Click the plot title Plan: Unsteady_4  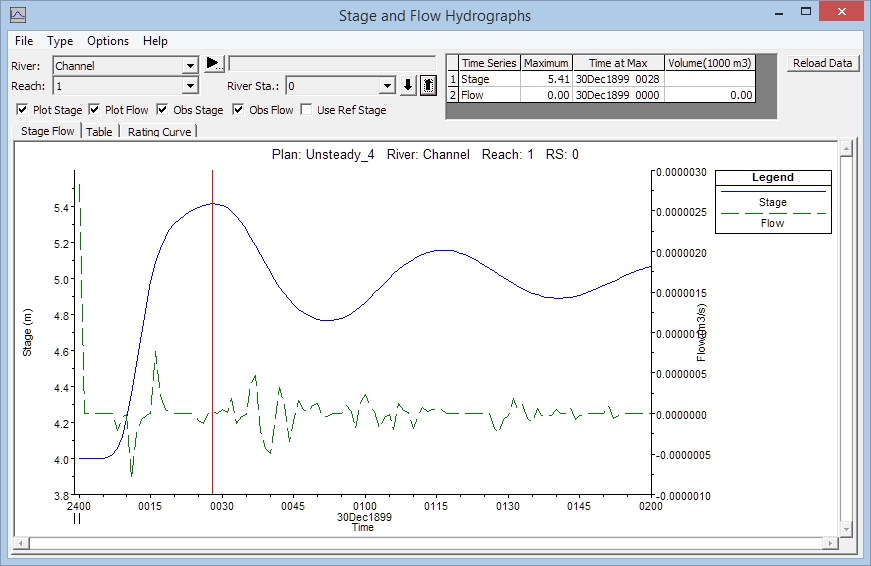(x=323, y=154)
